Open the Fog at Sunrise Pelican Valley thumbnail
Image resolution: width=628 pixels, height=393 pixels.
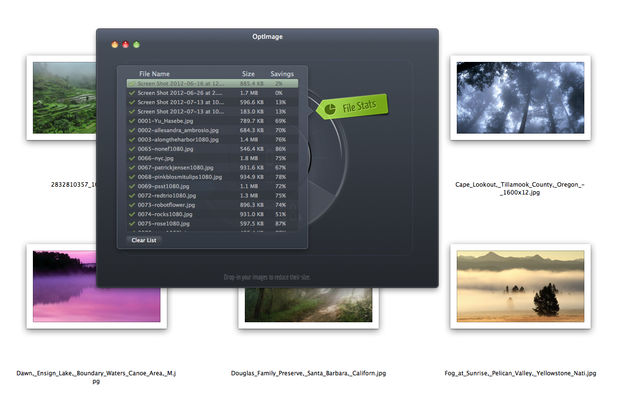pyautogui.click(x=520, y=286)
